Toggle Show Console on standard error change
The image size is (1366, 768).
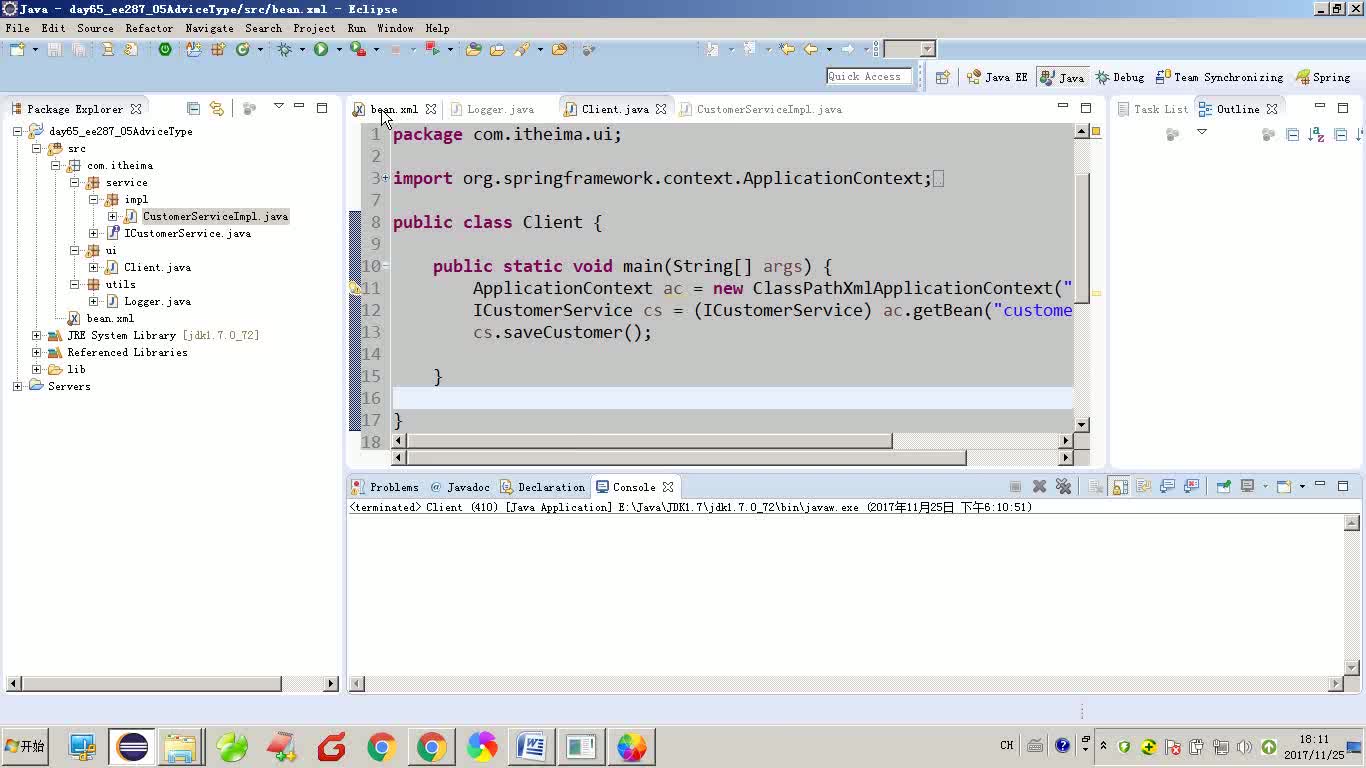tap(1191, 487)
